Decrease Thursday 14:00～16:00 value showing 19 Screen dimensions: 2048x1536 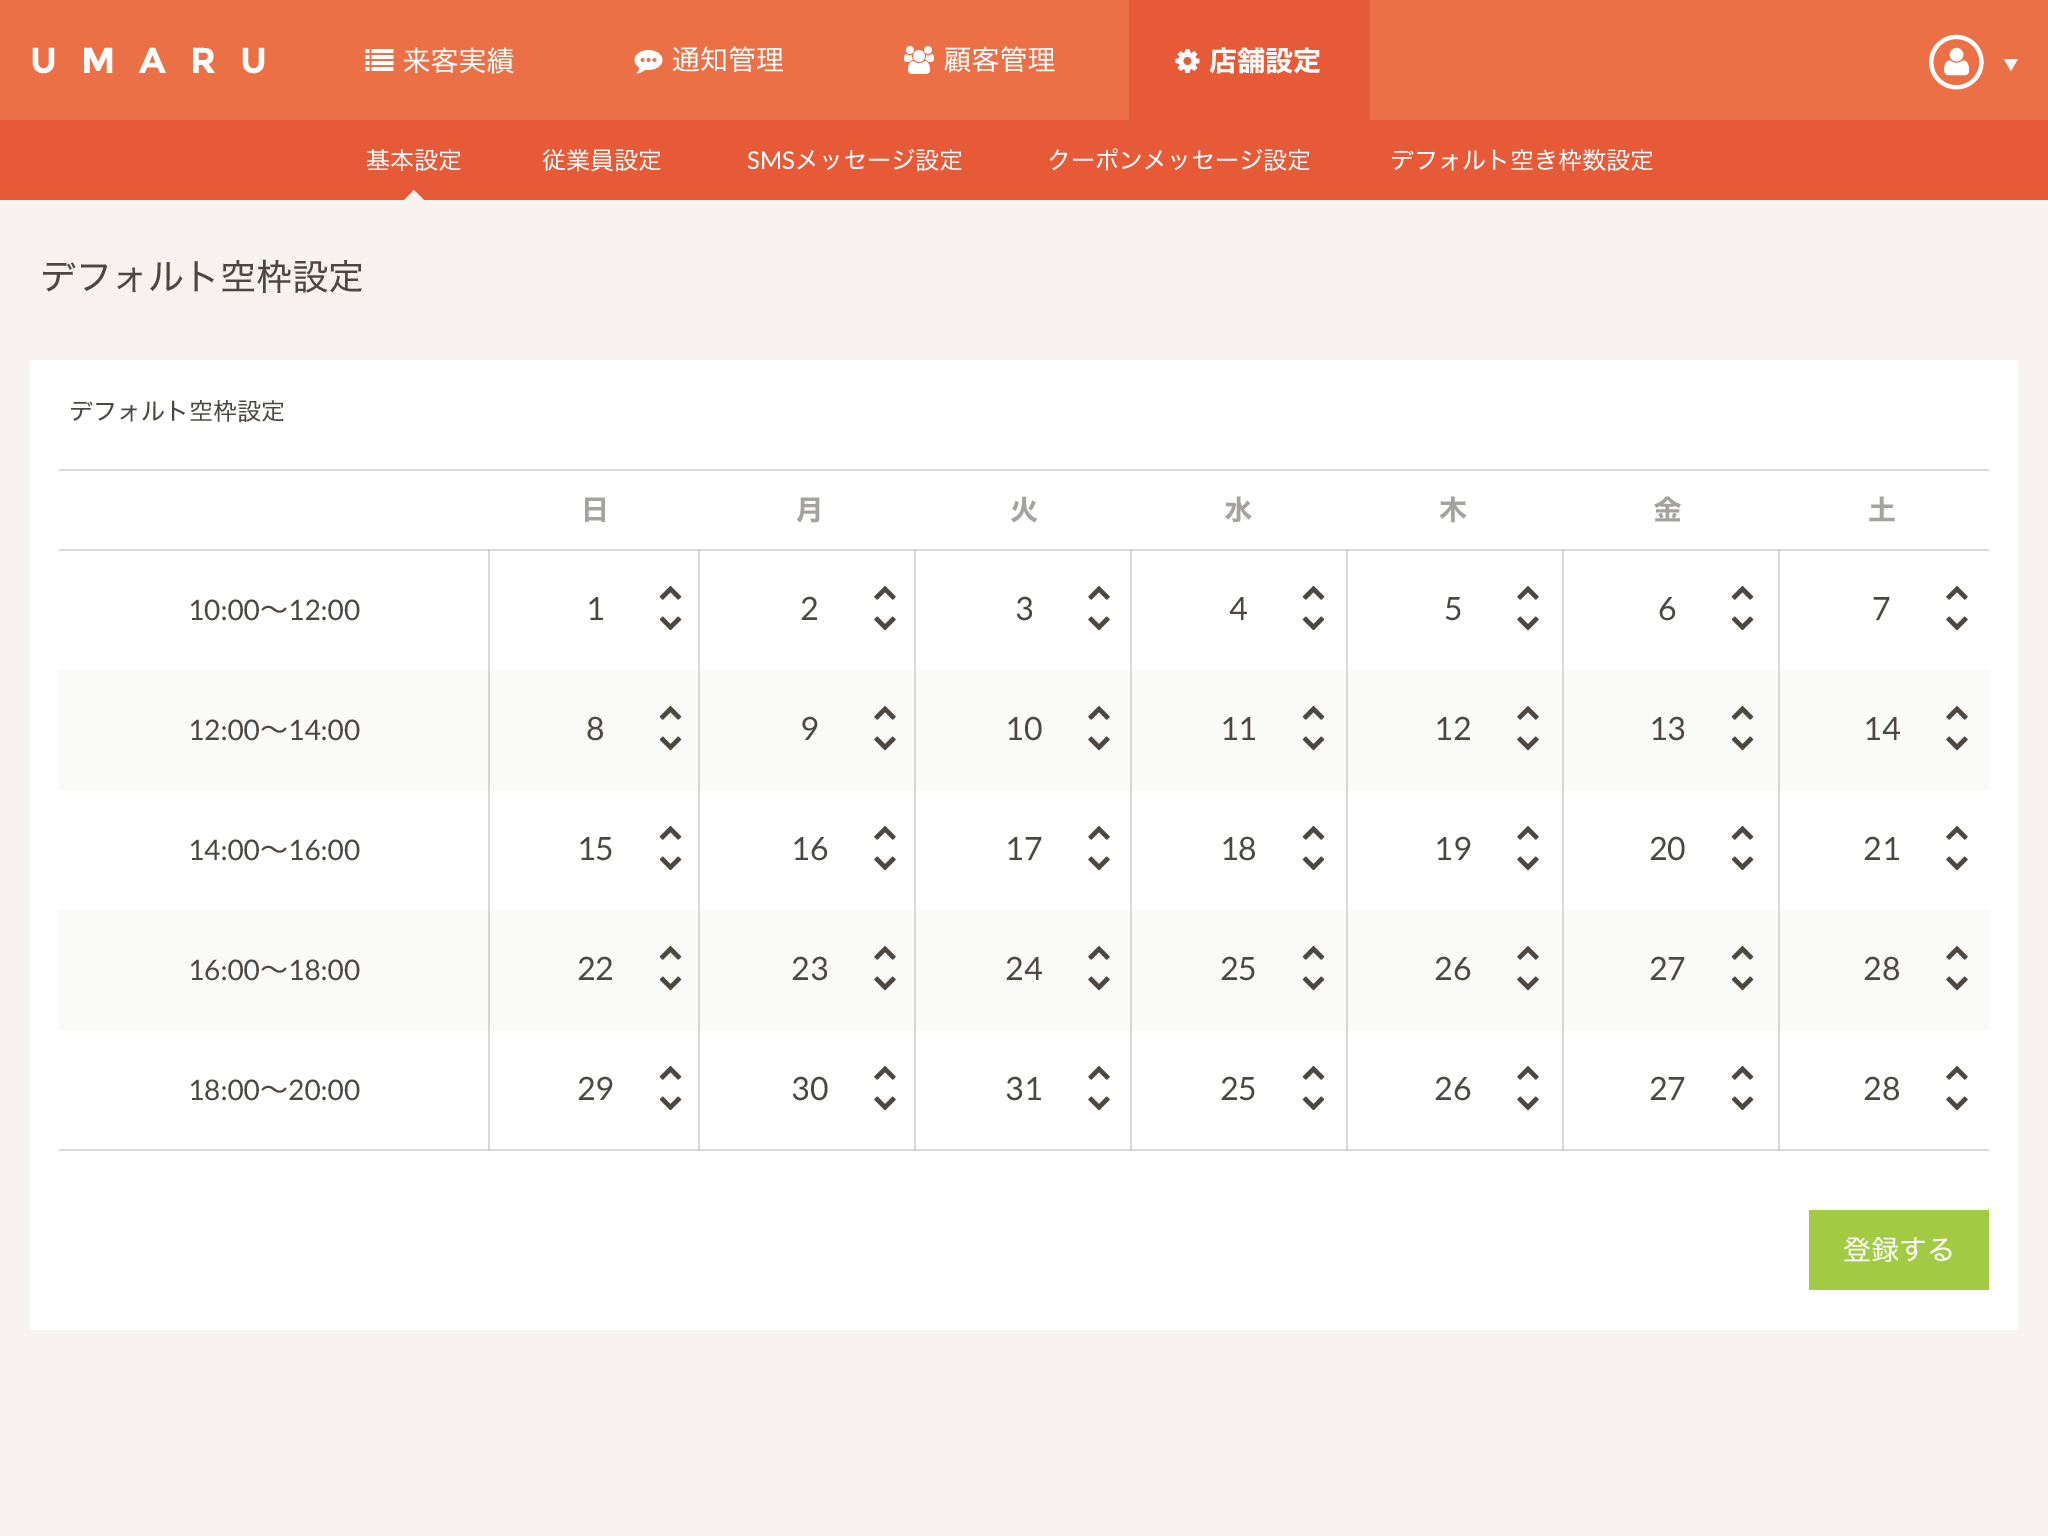pos(1528,863)
